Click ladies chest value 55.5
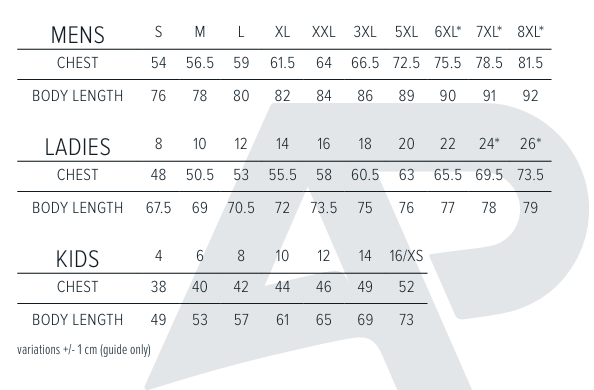The height and width of the screenshot is (390, 594). tap(283, 175)
